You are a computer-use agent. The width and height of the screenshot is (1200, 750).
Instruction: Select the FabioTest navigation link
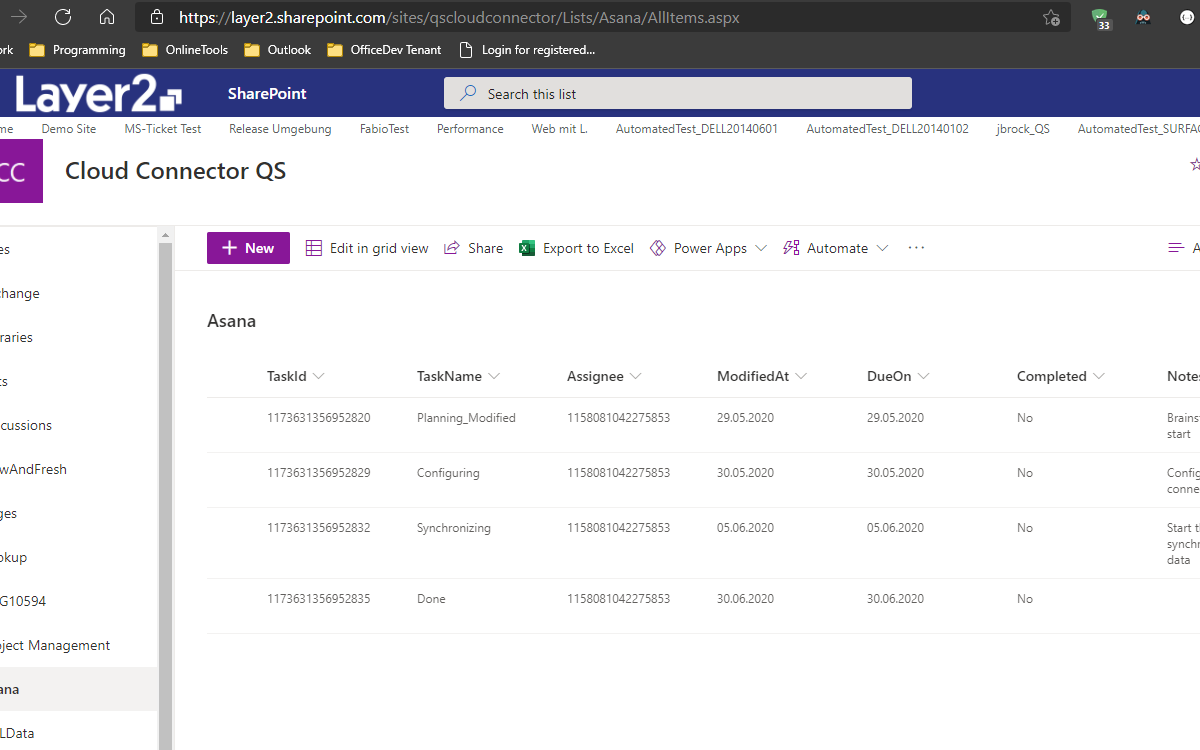(384, 129)
